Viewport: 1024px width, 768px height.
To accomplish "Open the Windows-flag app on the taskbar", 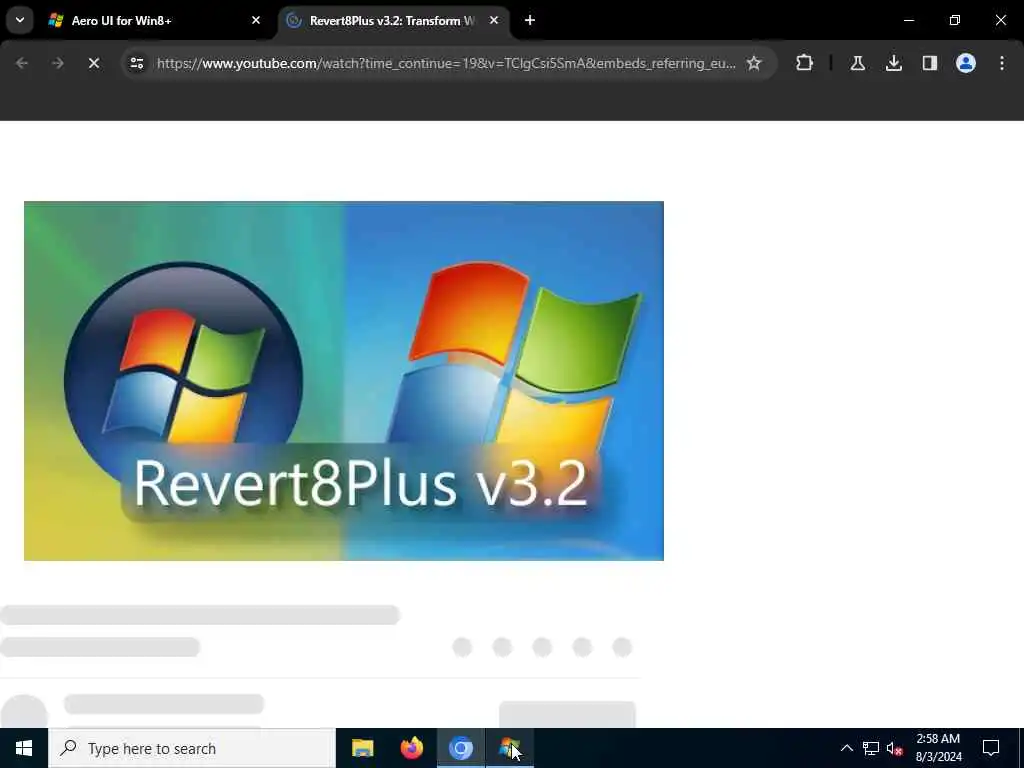I will [x=509, y=748].
